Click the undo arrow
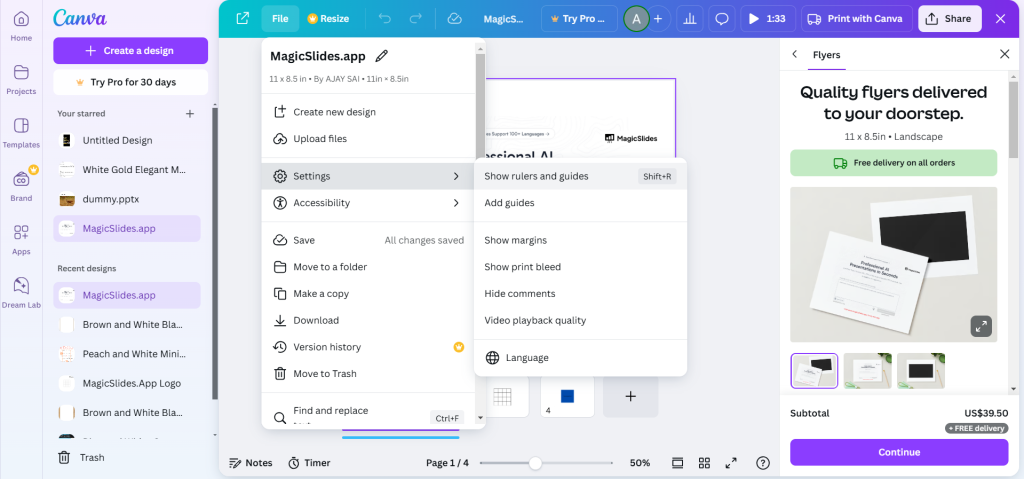 385,19
